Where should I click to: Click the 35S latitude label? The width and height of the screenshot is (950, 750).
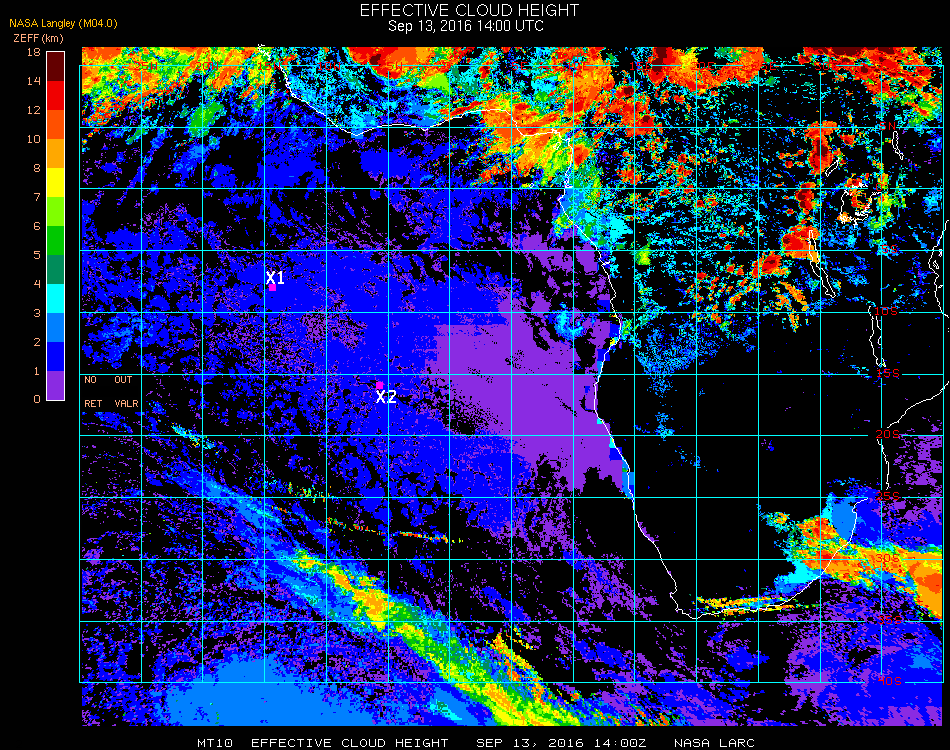[889, 620]
